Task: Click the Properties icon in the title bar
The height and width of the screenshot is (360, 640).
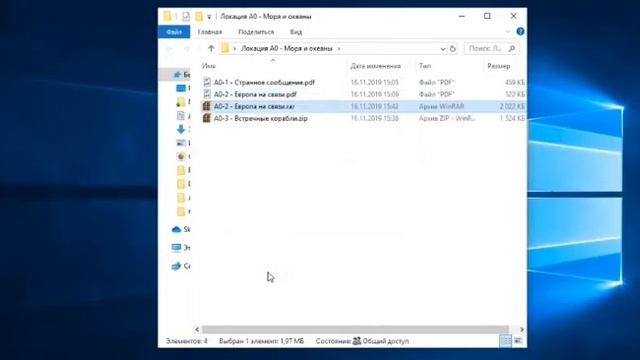Action: [x=186, y=16]
